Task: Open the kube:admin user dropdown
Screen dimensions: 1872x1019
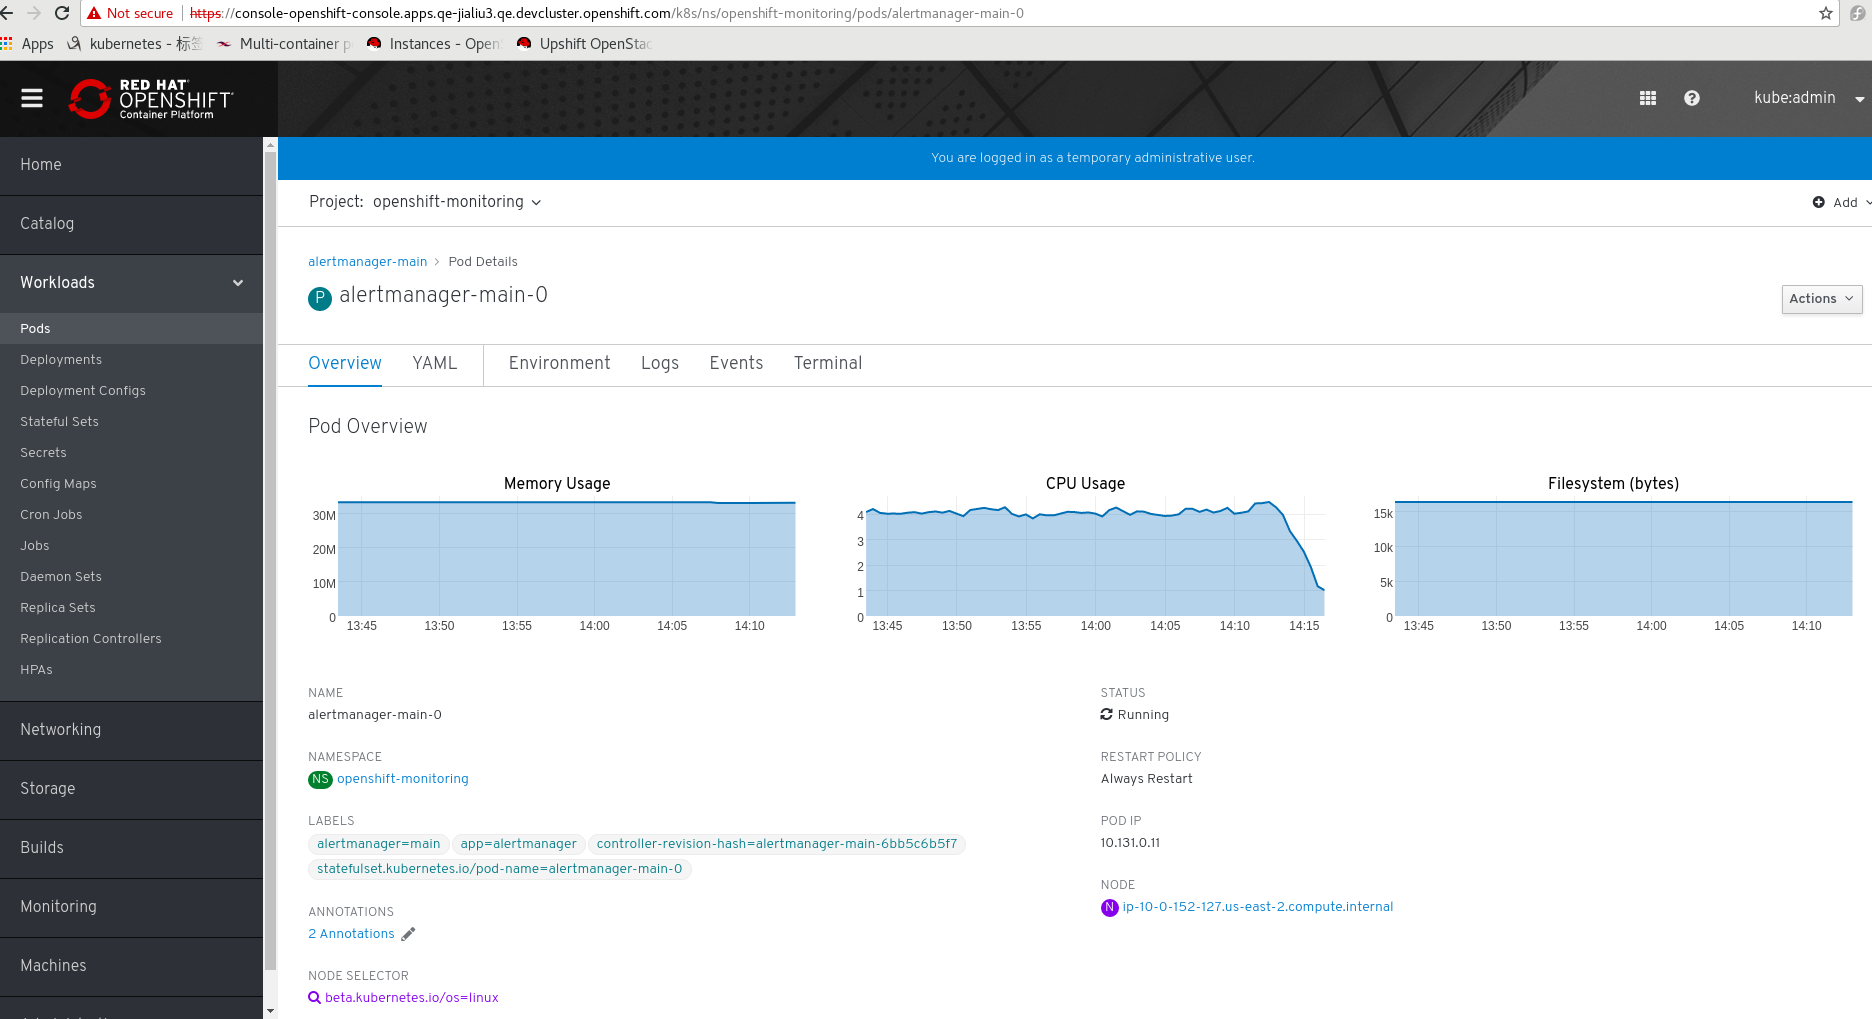Action: coord(1808,98)
